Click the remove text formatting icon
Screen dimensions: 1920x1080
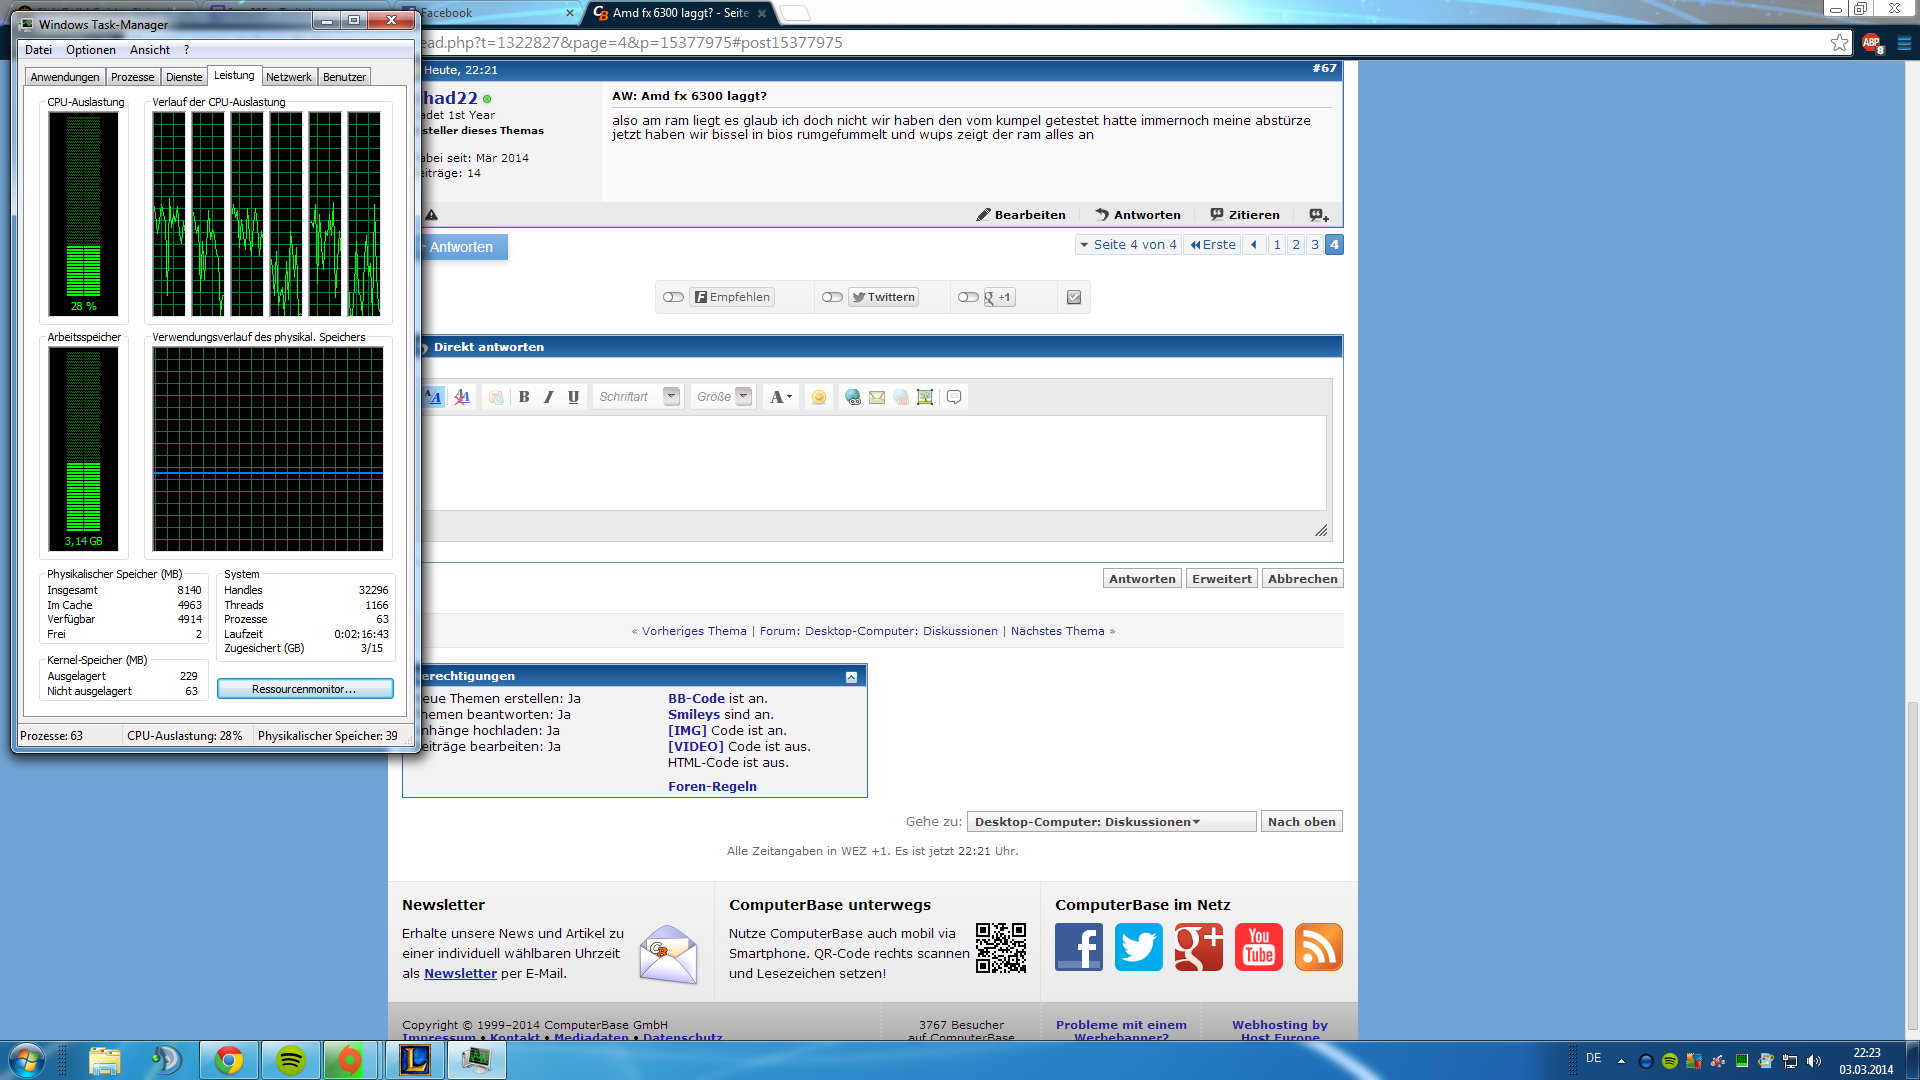[462, 397]
